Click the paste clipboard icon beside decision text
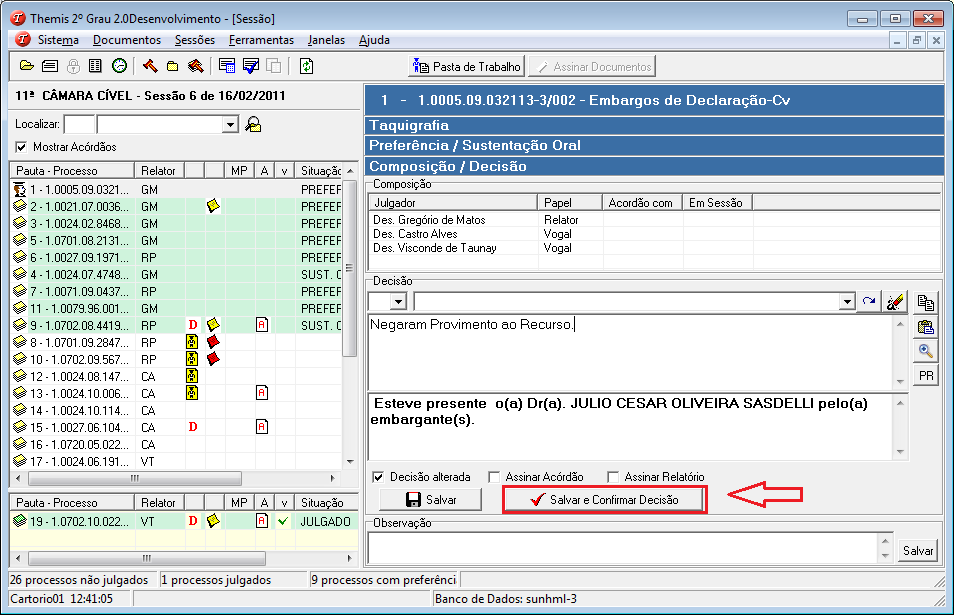954x615 pixels. pos(926,327)
